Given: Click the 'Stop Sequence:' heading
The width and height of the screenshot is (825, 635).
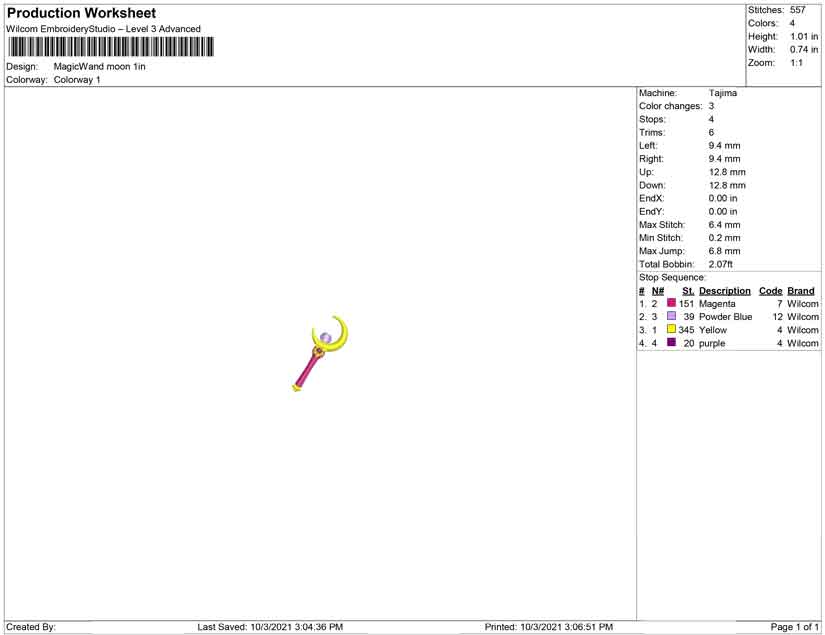Looking at the screenshot, I should pos(672,277).
